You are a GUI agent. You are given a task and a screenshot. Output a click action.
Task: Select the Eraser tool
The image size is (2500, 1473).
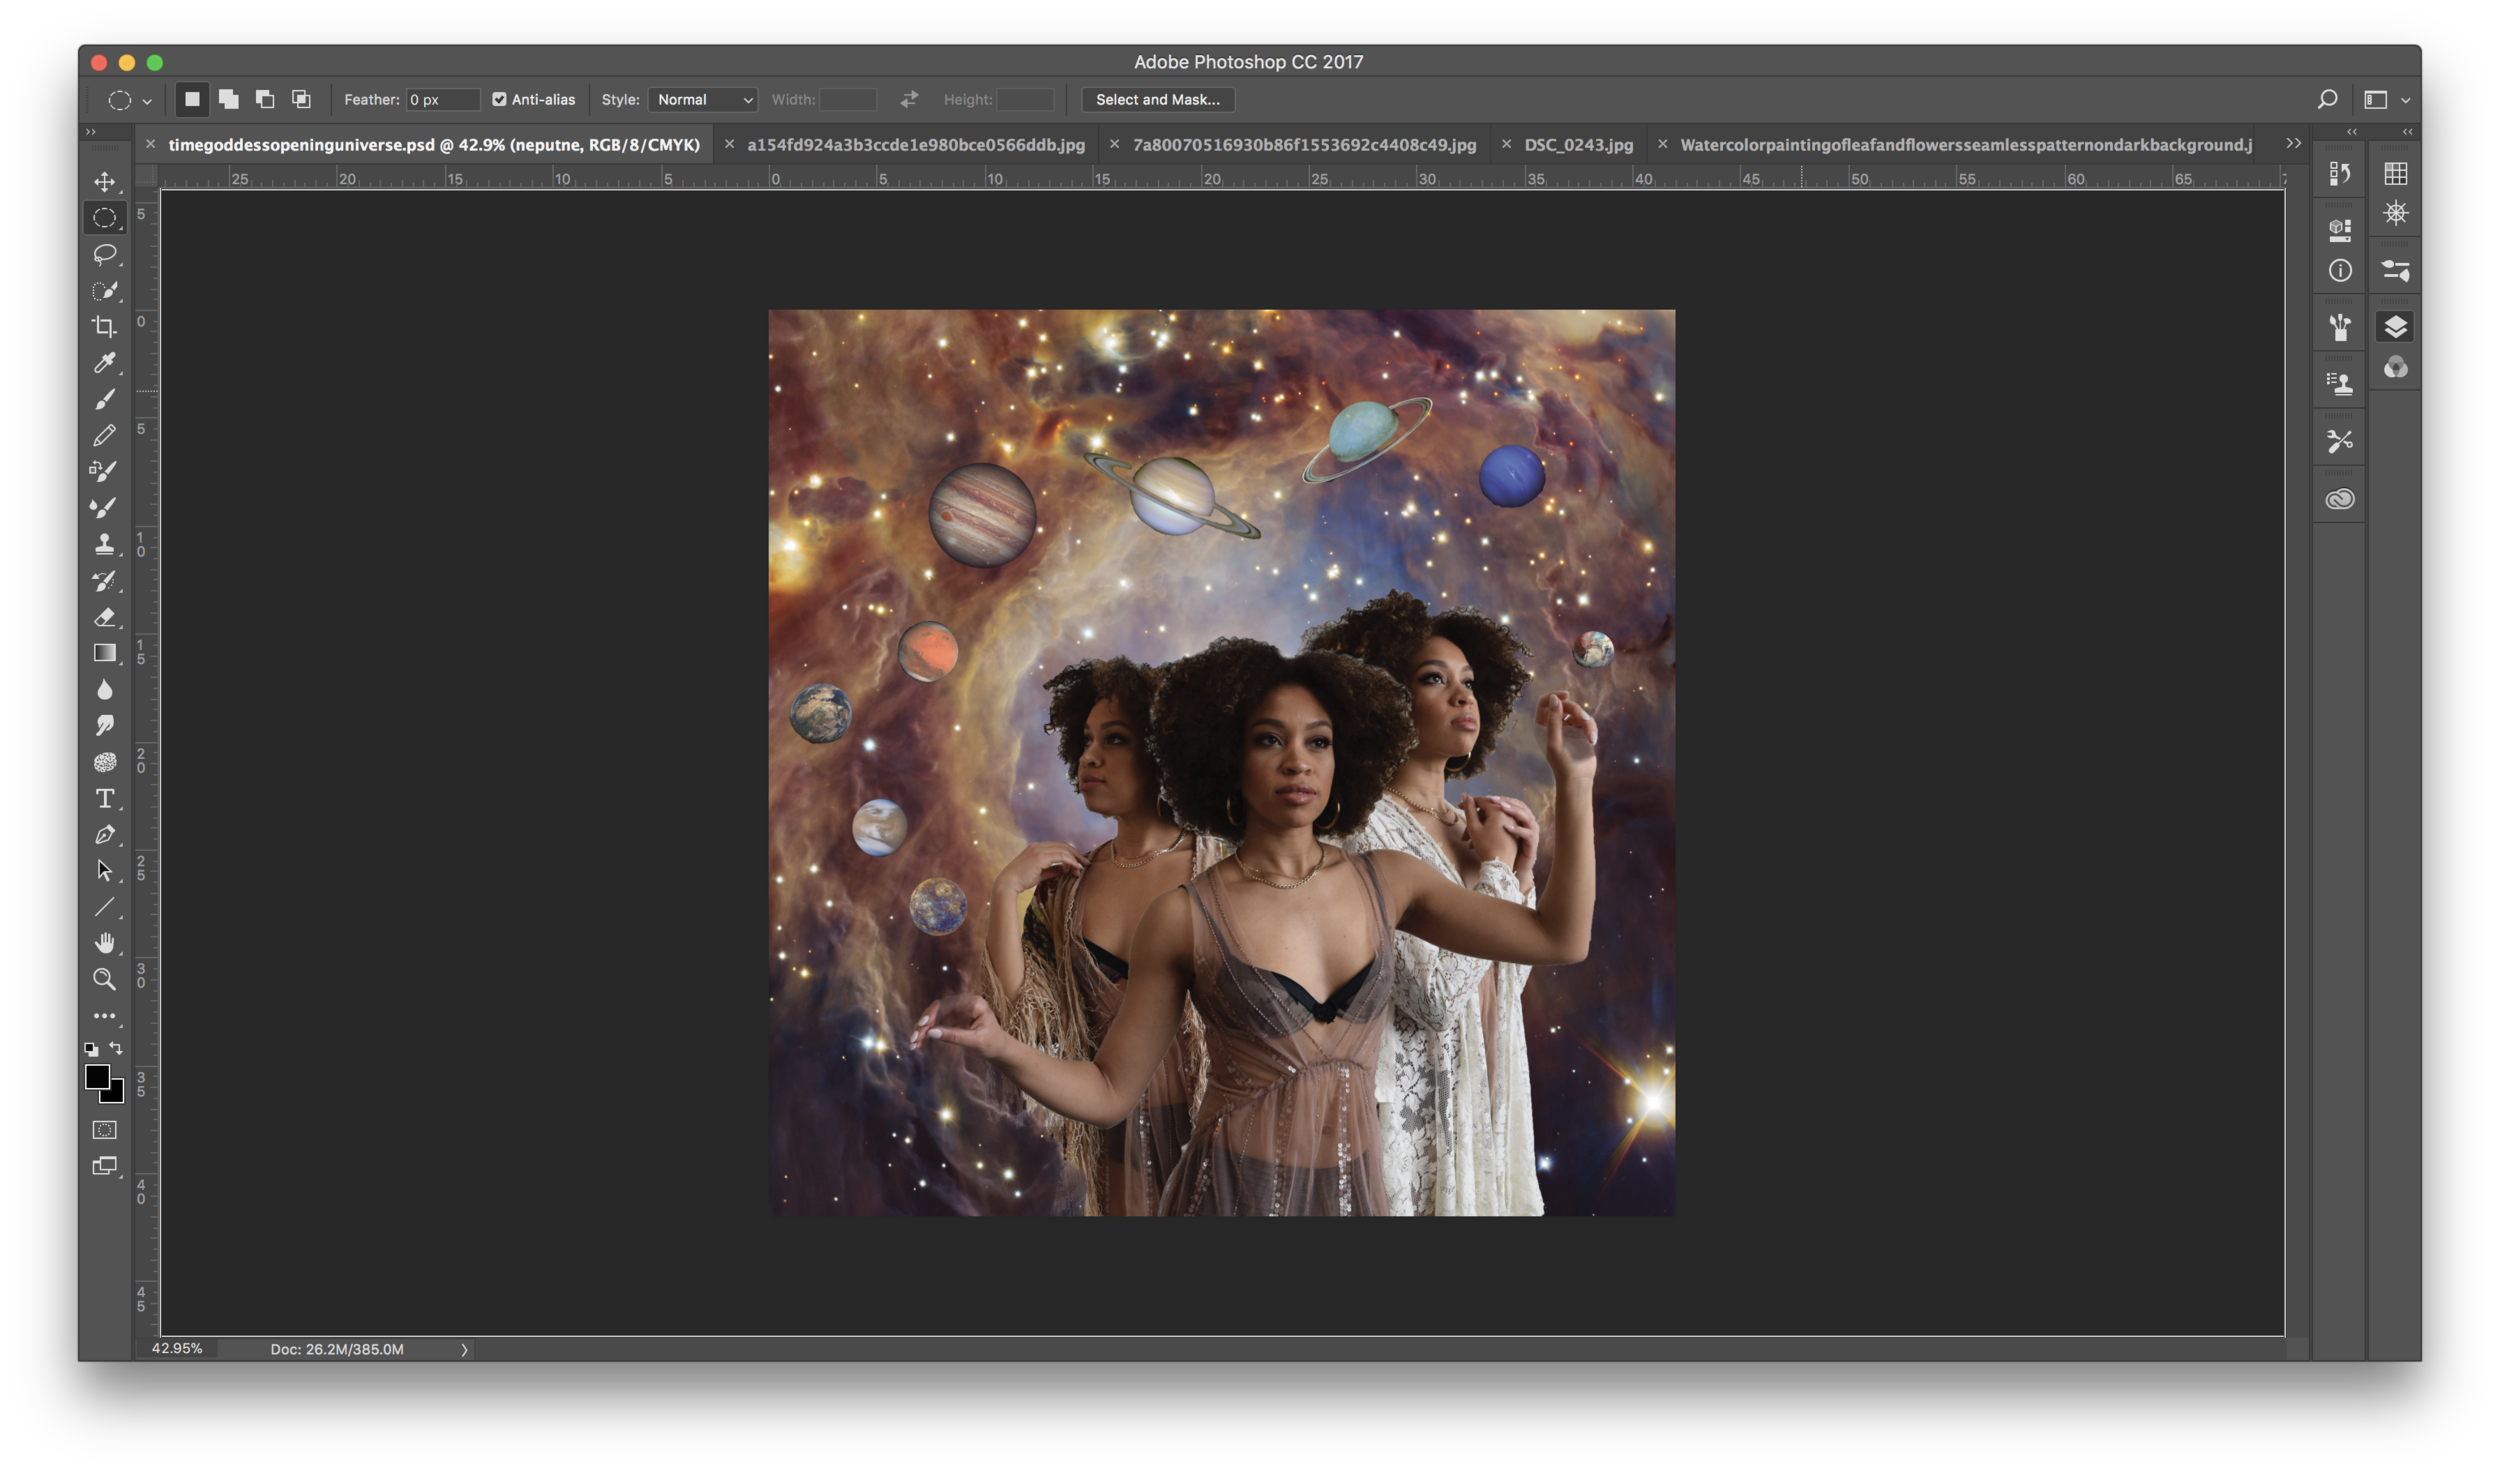click(x=104, y=617)
